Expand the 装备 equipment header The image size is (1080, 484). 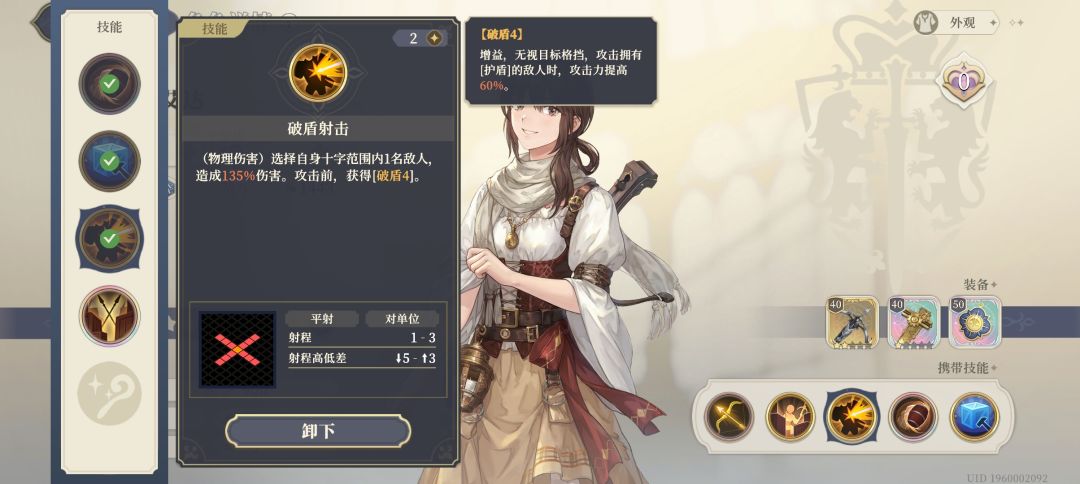click(980, 284)
